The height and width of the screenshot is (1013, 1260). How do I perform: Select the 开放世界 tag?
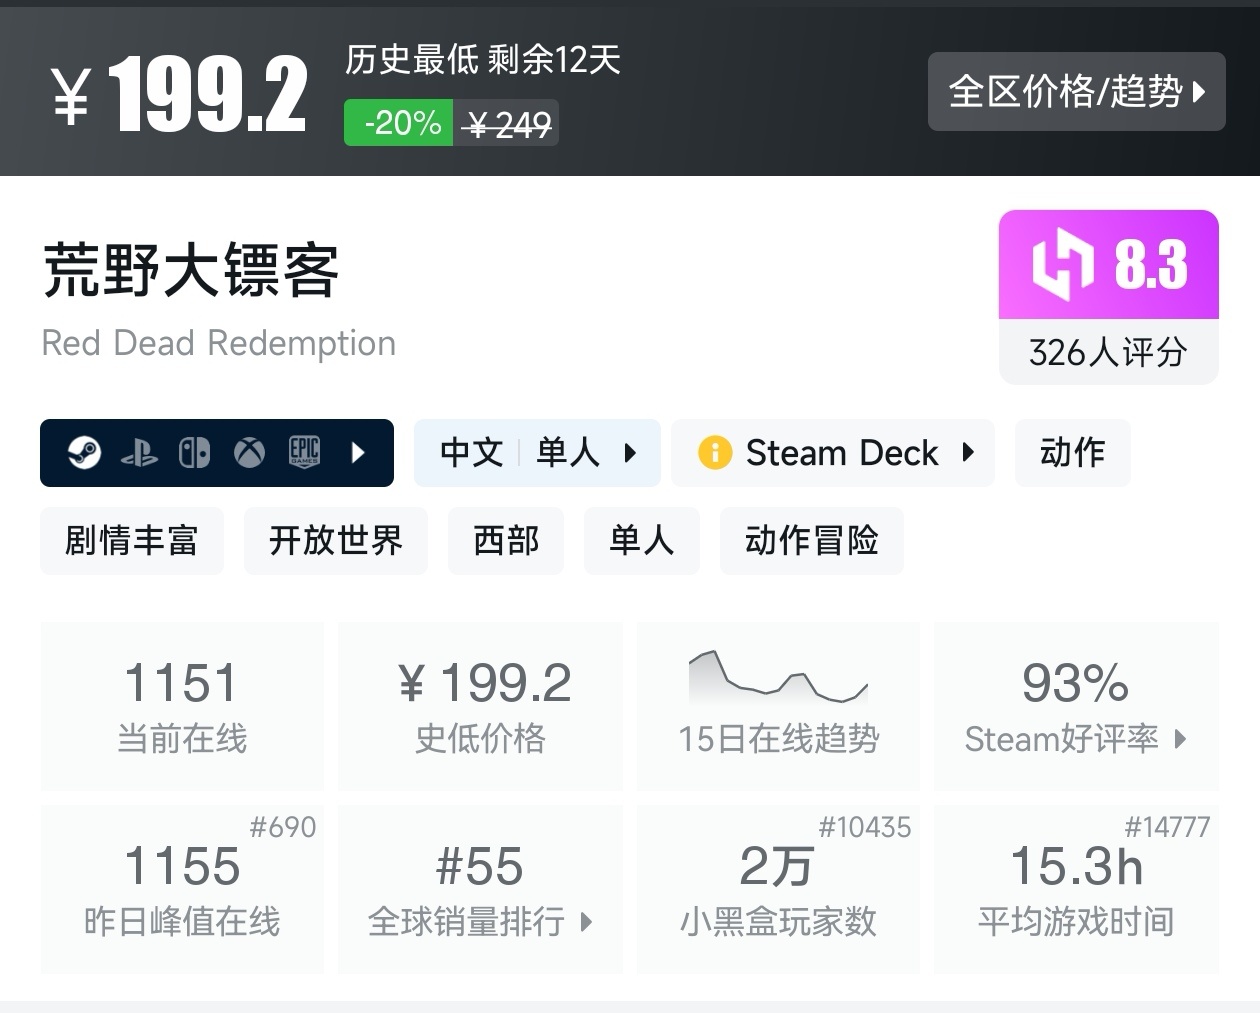coord(336,541)
